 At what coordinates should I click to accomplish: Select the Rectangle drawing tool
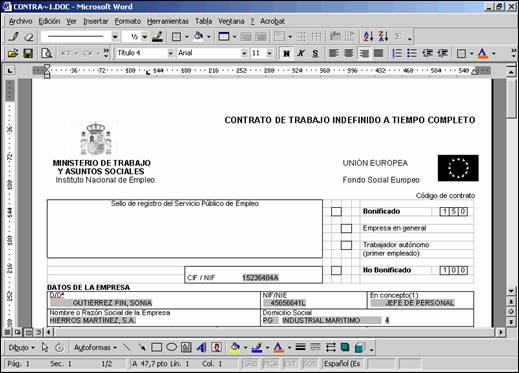[x=156, y=348]
